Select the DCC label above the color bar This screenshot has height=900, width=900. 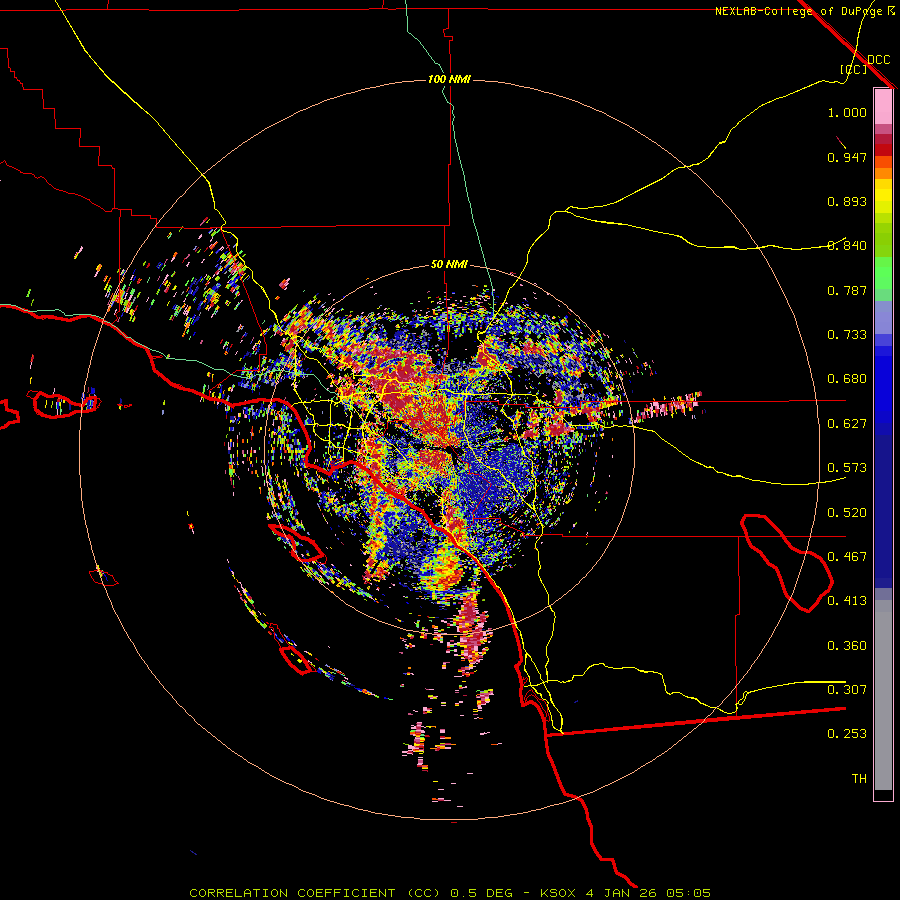[878, 59]
